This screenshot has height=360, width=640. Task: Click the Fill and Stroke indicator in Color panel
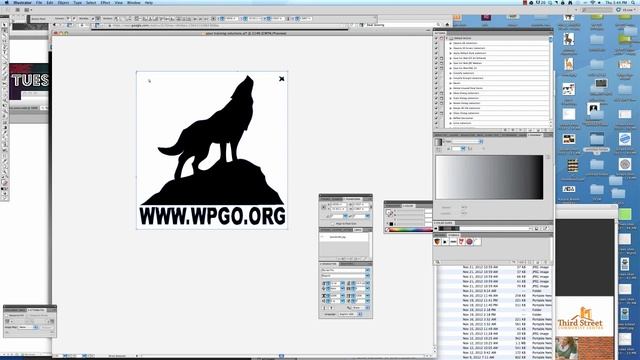pyautogui.click(x=389, y=213)
